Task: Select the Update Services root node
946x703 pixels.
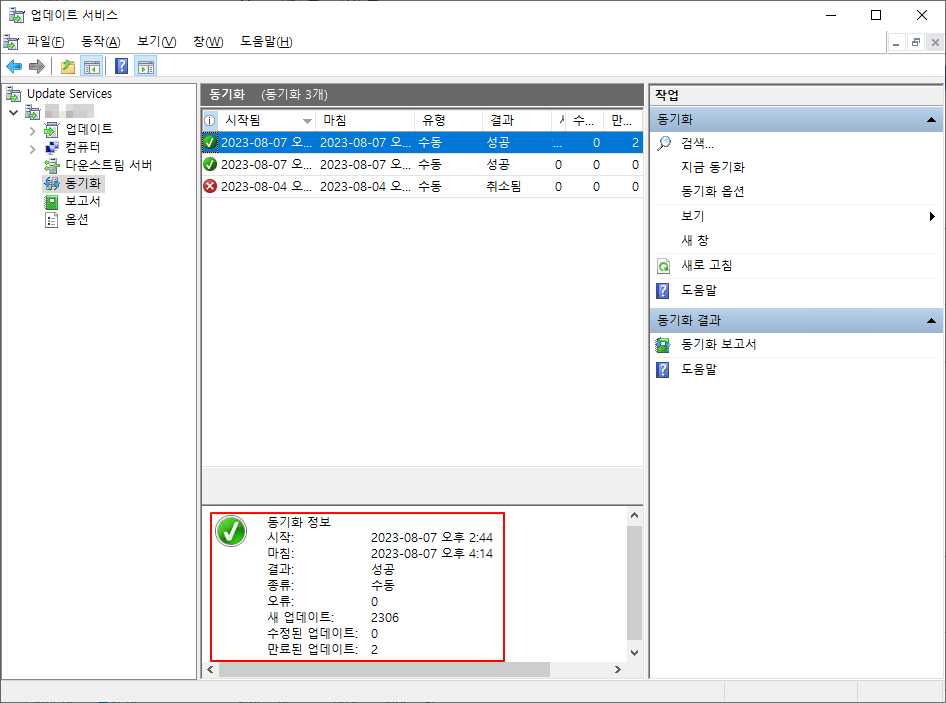Action: (x=69, y=94)
